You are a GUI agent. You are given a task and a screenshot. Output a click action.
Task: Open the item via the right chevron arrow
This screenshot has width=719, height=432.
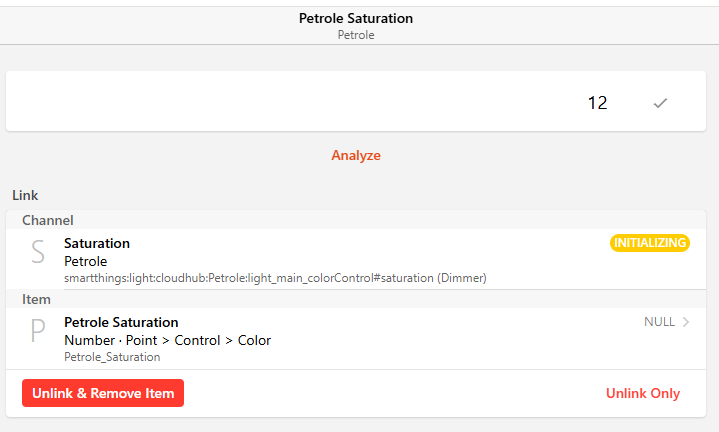(686, 322)
